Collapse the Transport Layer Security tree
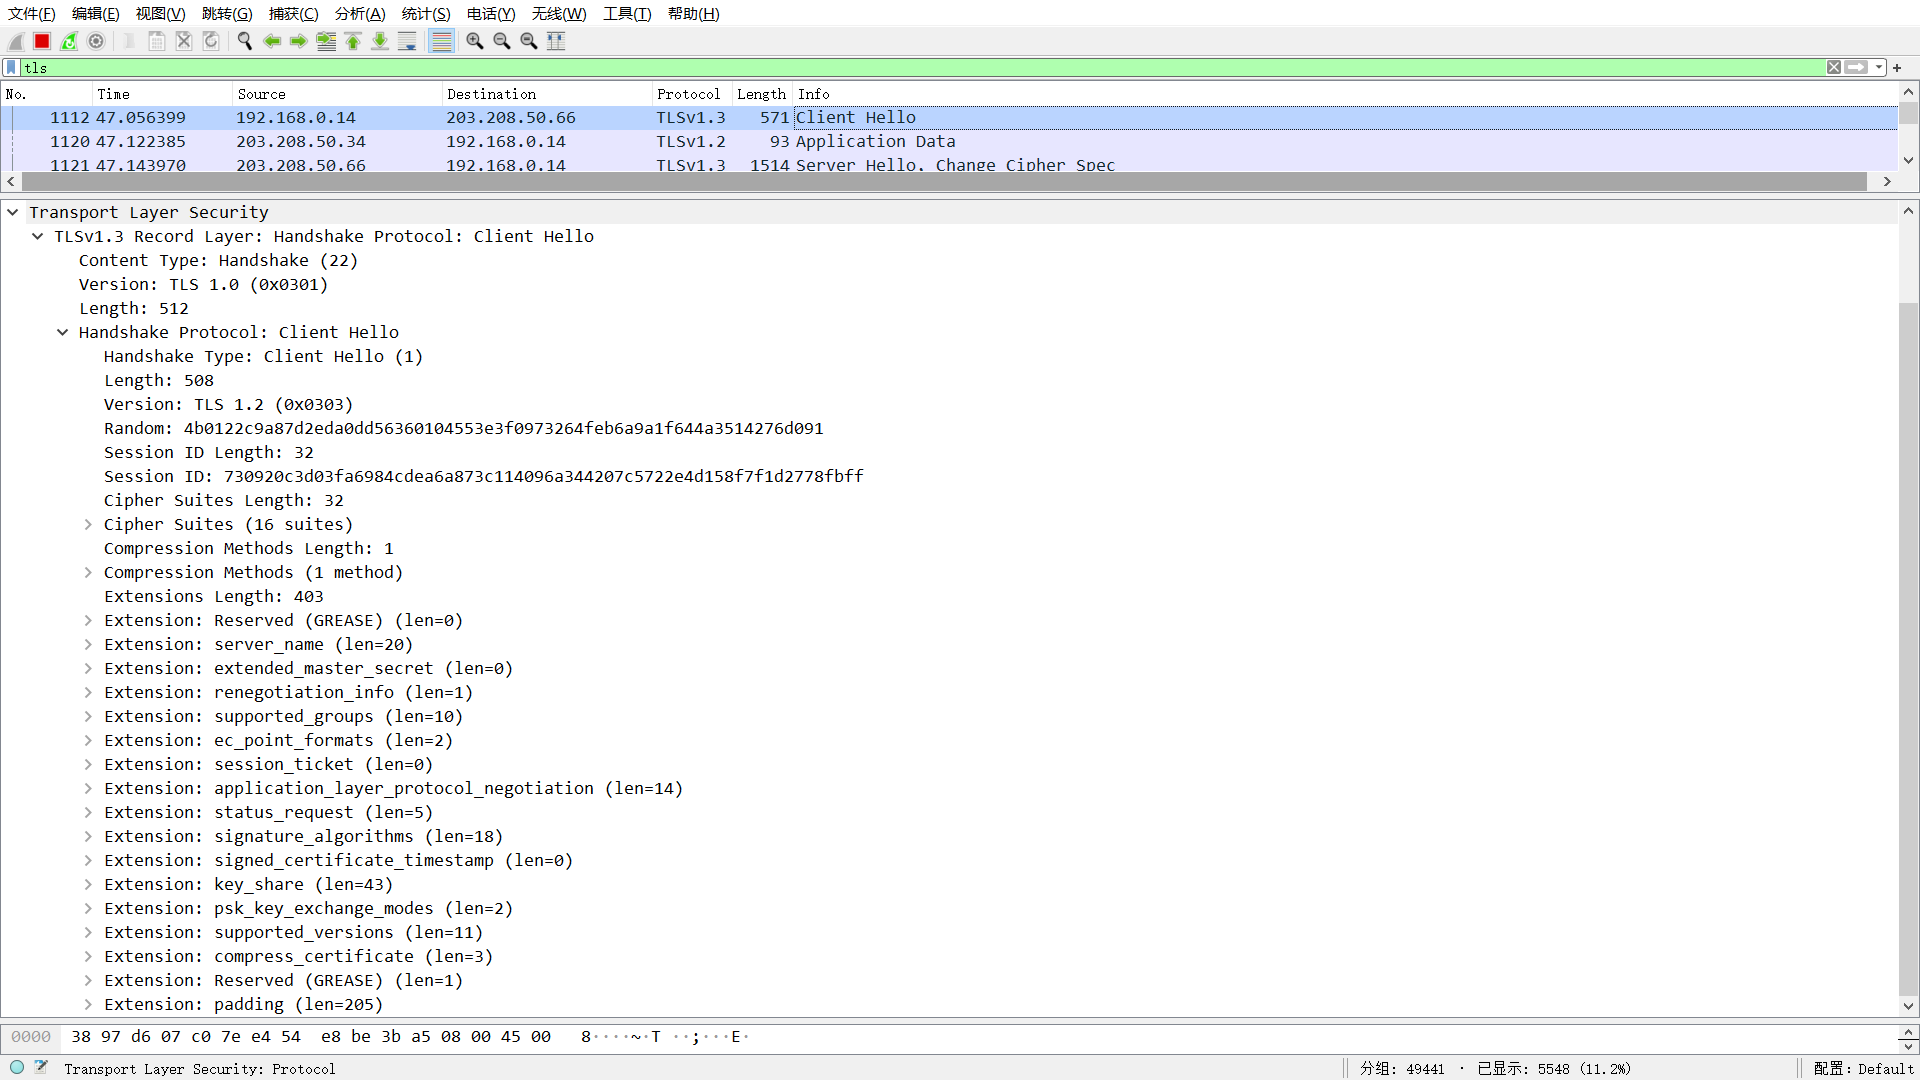The width and height of the screenshot is (1920, 1080). tap(13, 213)
